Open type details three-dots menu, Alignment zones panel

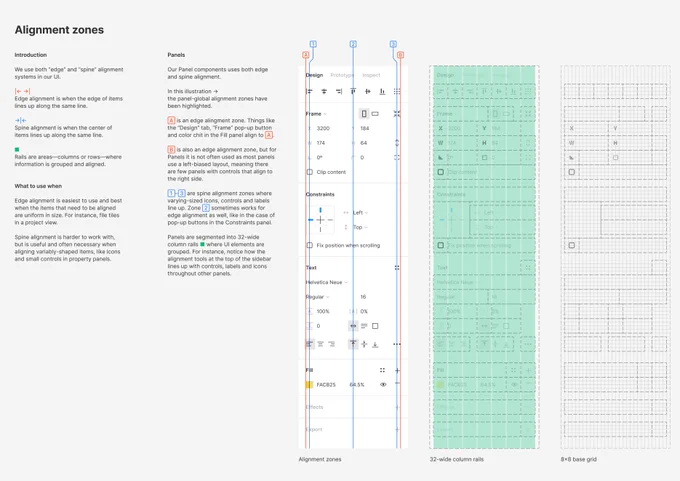(x=397, y=344)
